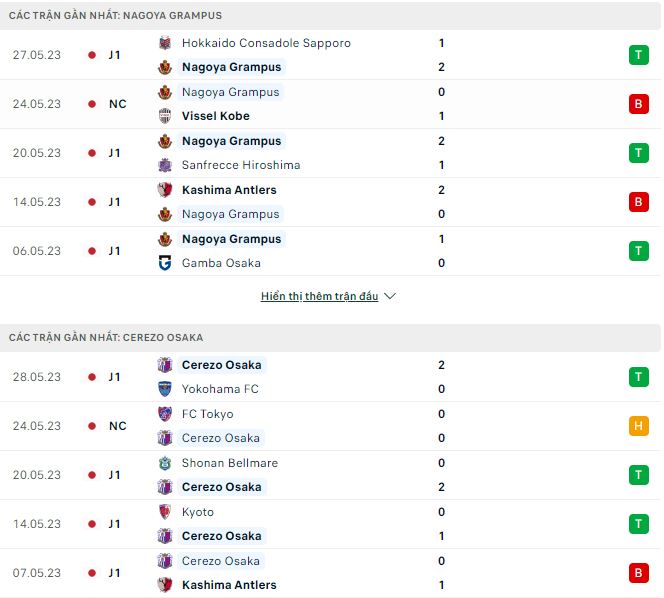Click the FC Tokyo team crest

pyautogui.click(x=165, y=414)
